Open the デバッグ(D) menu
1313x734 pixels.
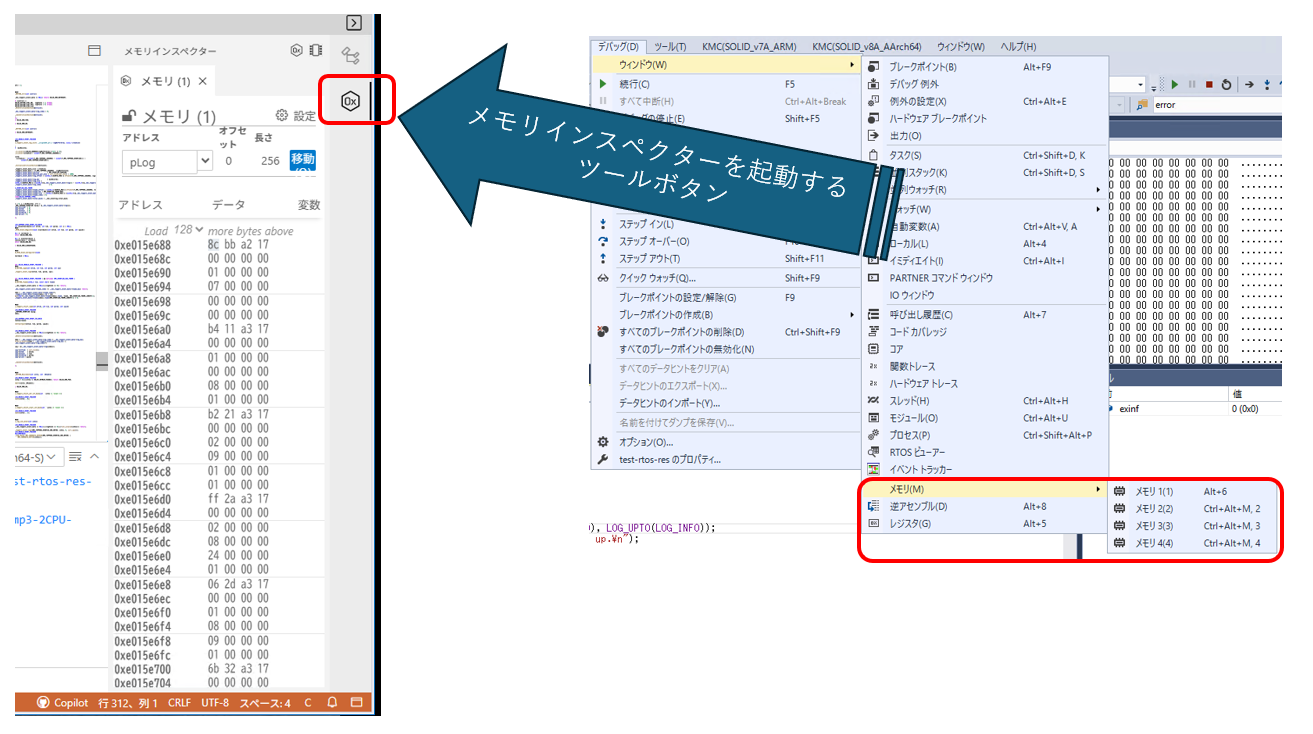[618, 47]
